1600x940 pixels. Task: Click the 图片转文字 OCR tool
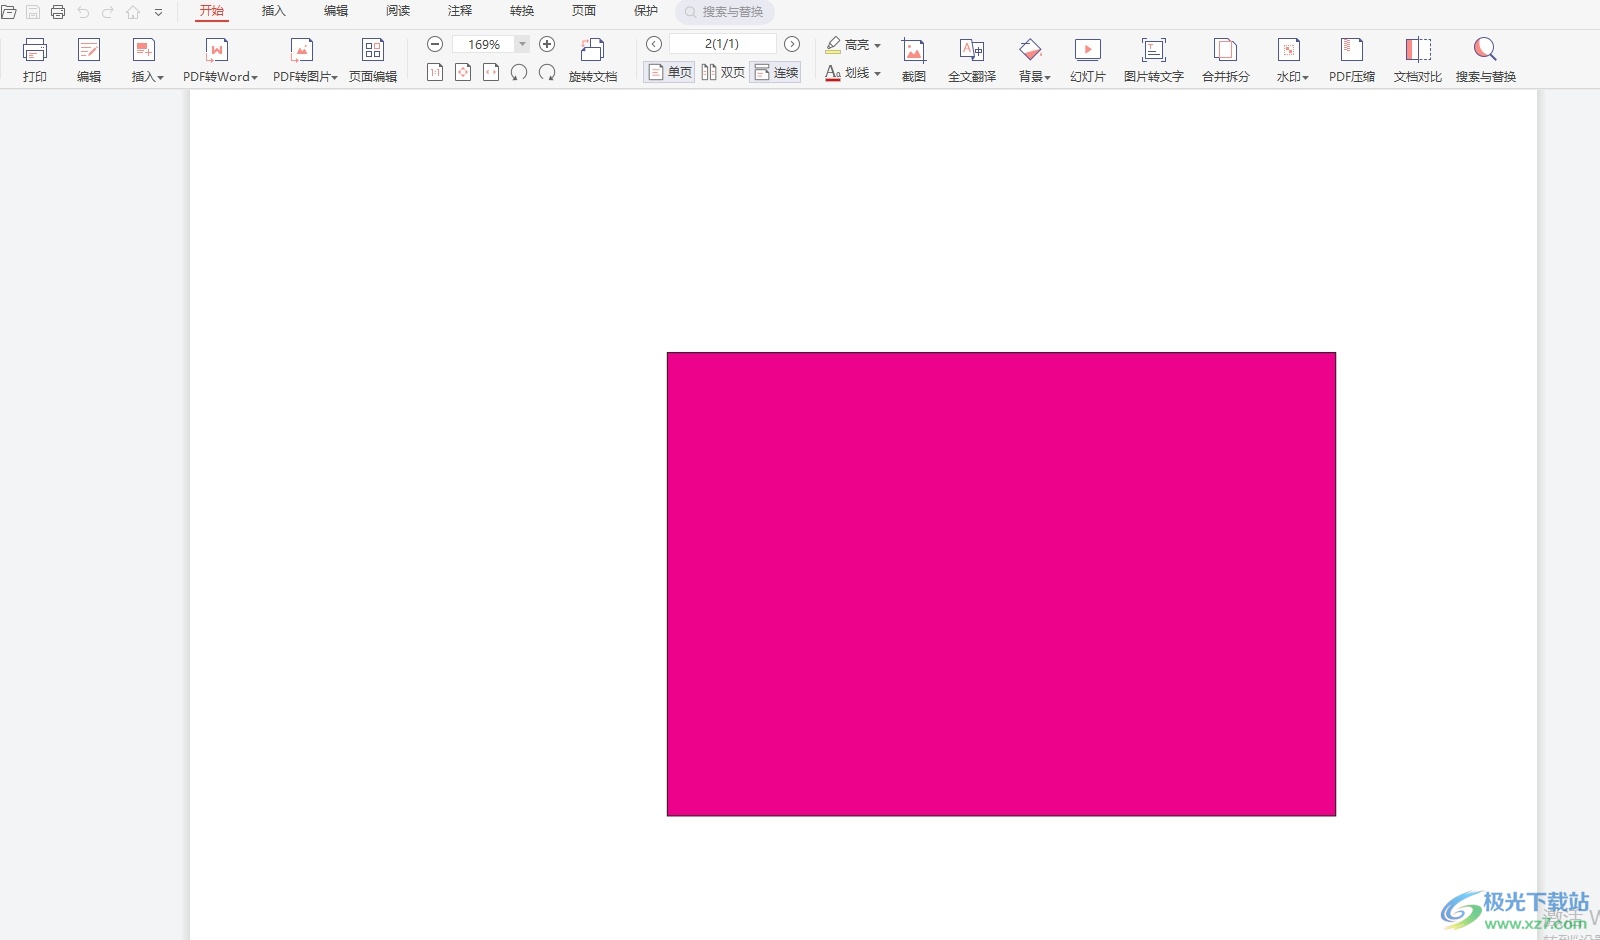click(1154, 59)
